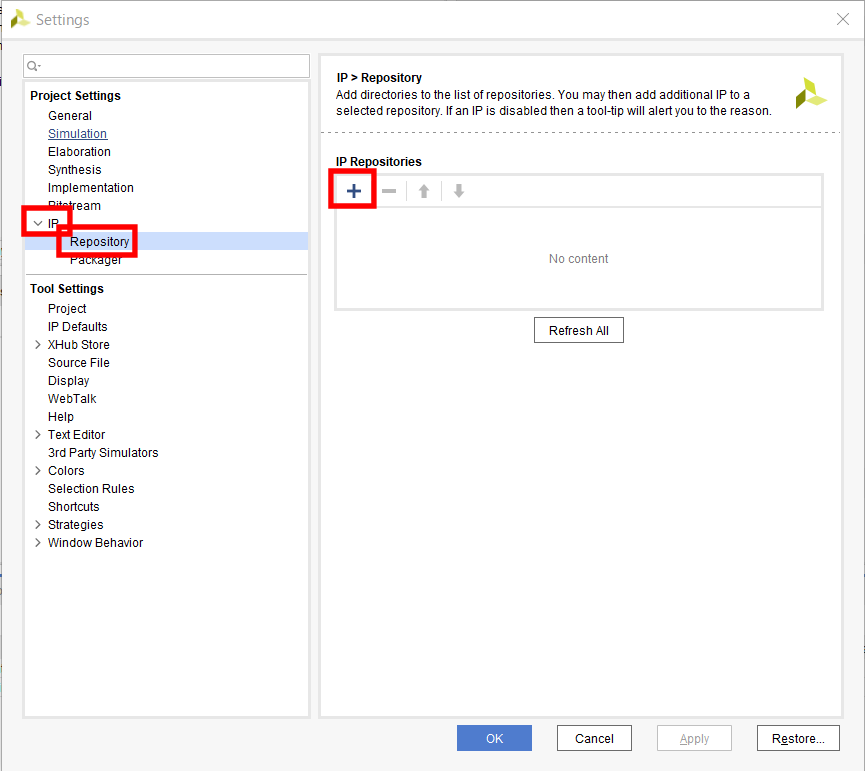Click the remove repository minus icon
The height and width of the screenshot is (771, 865).
[x=389, y=191]
